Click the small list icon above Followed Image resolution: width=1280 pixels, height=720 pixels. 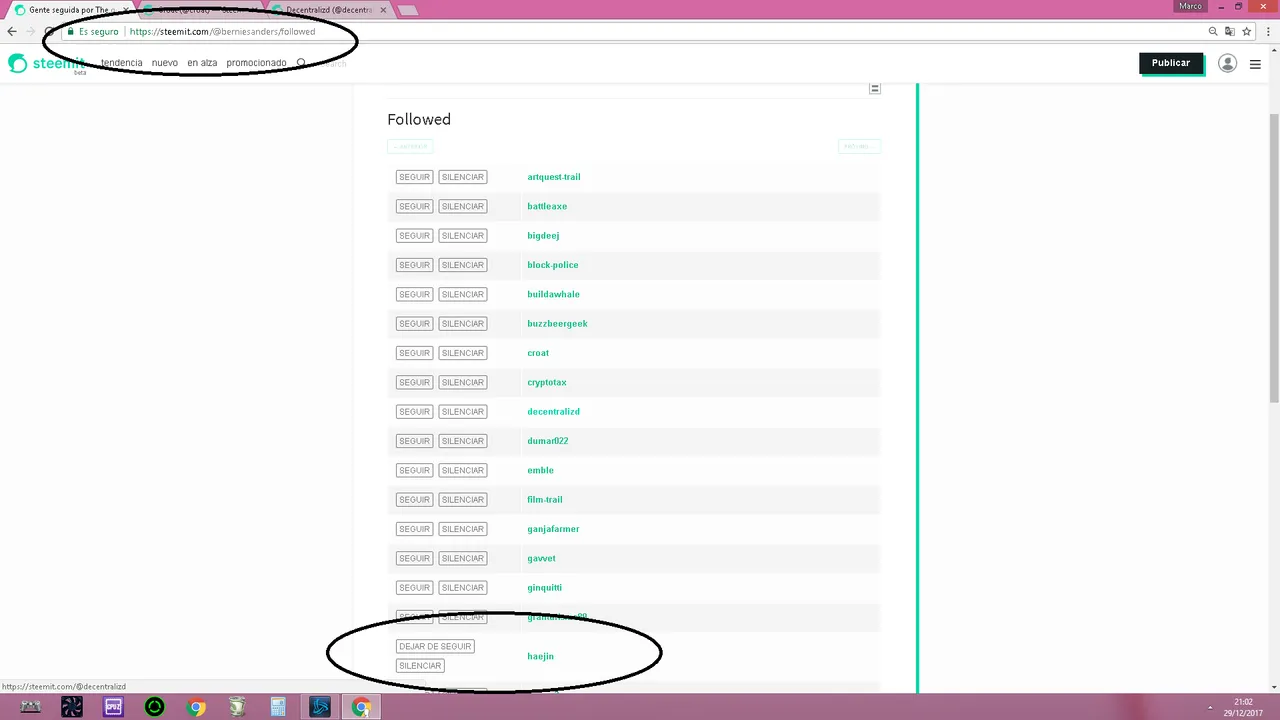click(875, 88)
